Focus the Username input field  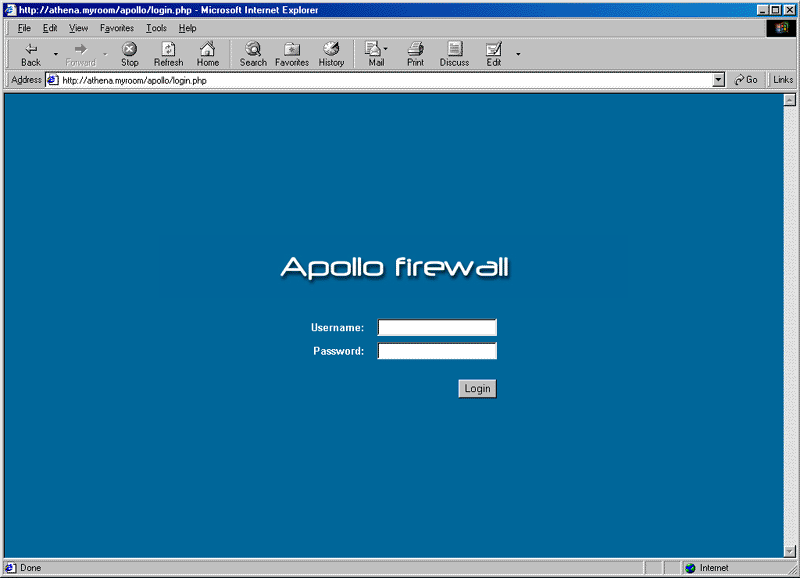pyautogui.click(x=437, y=328)
